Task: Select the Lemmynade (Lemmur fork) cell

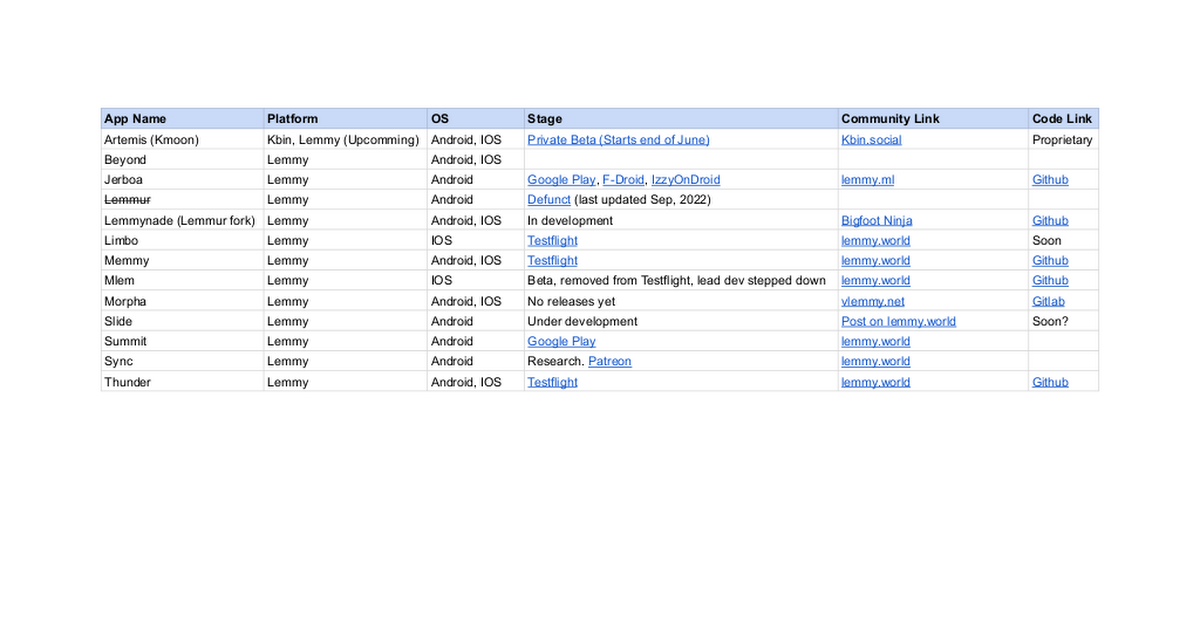Action: 183,220
